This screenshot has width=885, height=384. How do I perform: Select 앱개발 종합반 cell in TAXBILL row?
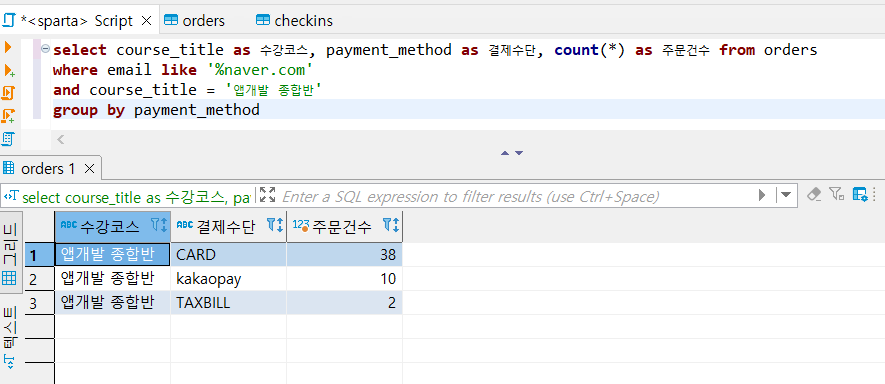(112, 303)
